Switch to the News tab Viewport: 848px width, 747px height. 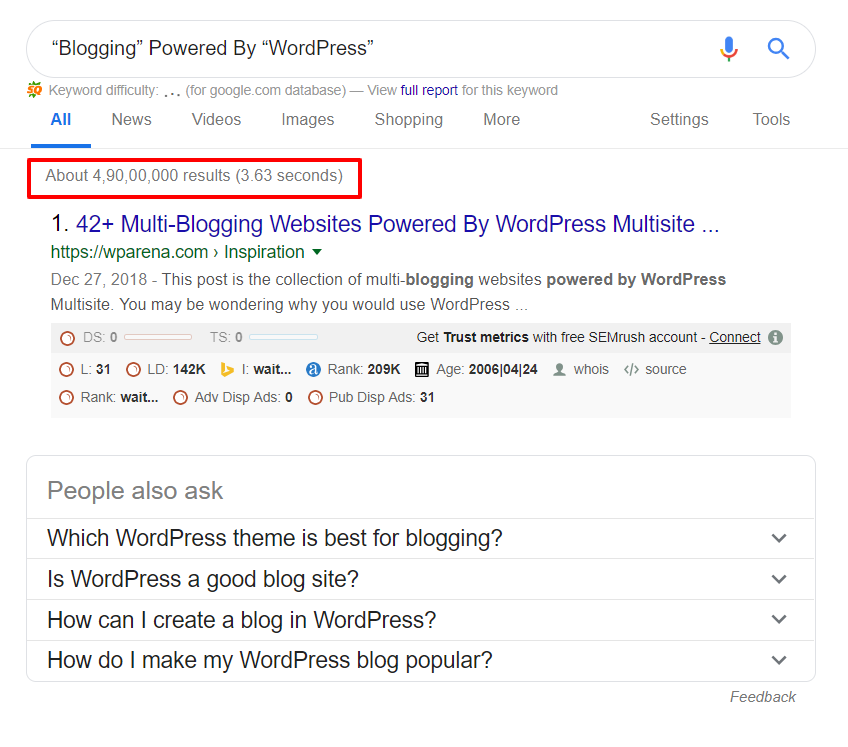131,120
